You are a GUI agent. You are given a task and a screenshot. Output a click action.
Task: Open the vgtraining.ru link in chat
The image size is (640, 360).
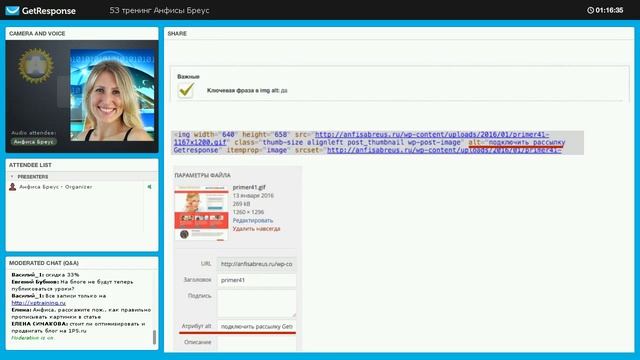(x=38, y=303)
